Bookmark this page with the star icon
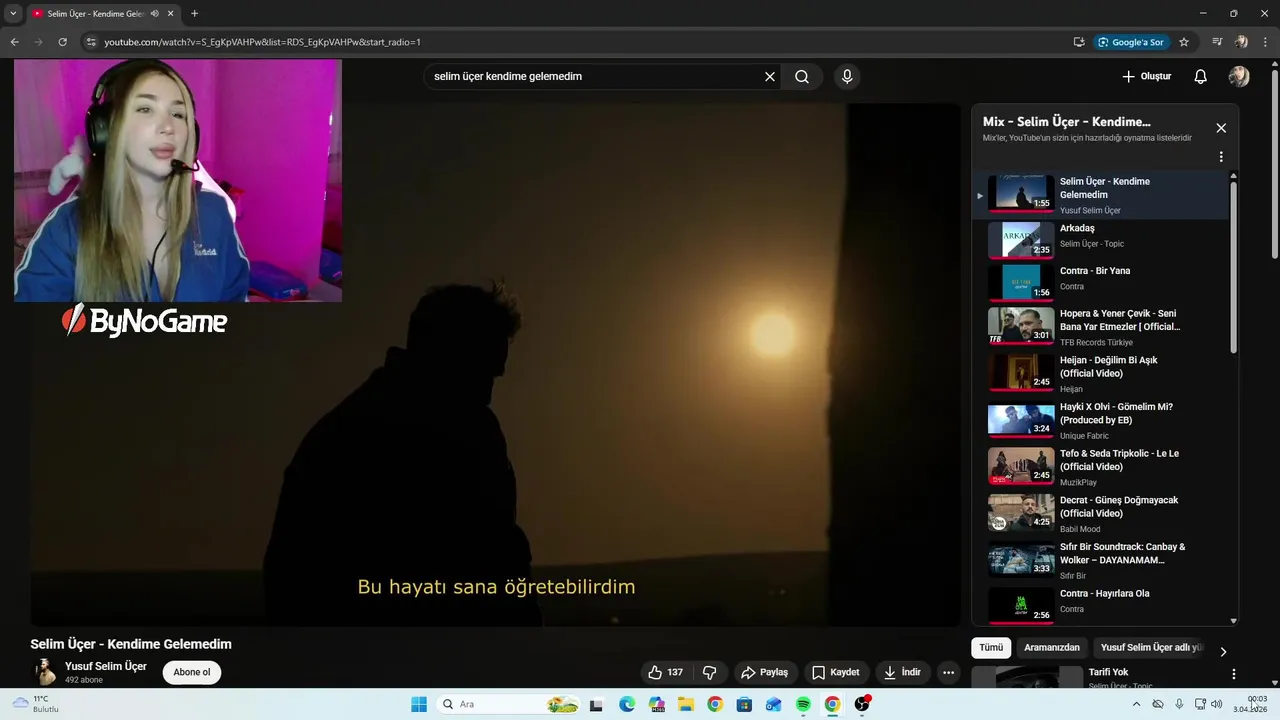 (1184, 42)
